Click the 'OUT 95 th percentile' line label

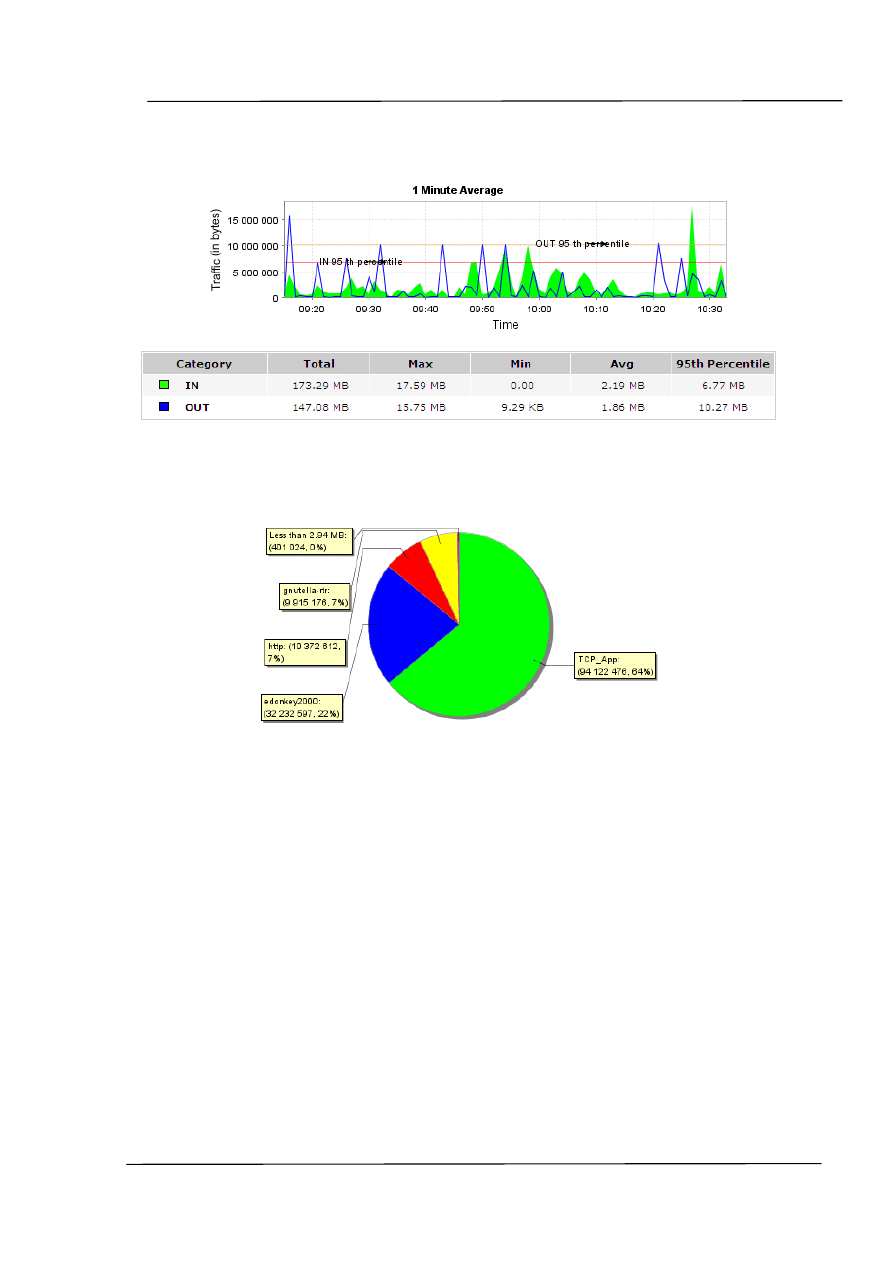pyautogui.click(x=582, y=243)
